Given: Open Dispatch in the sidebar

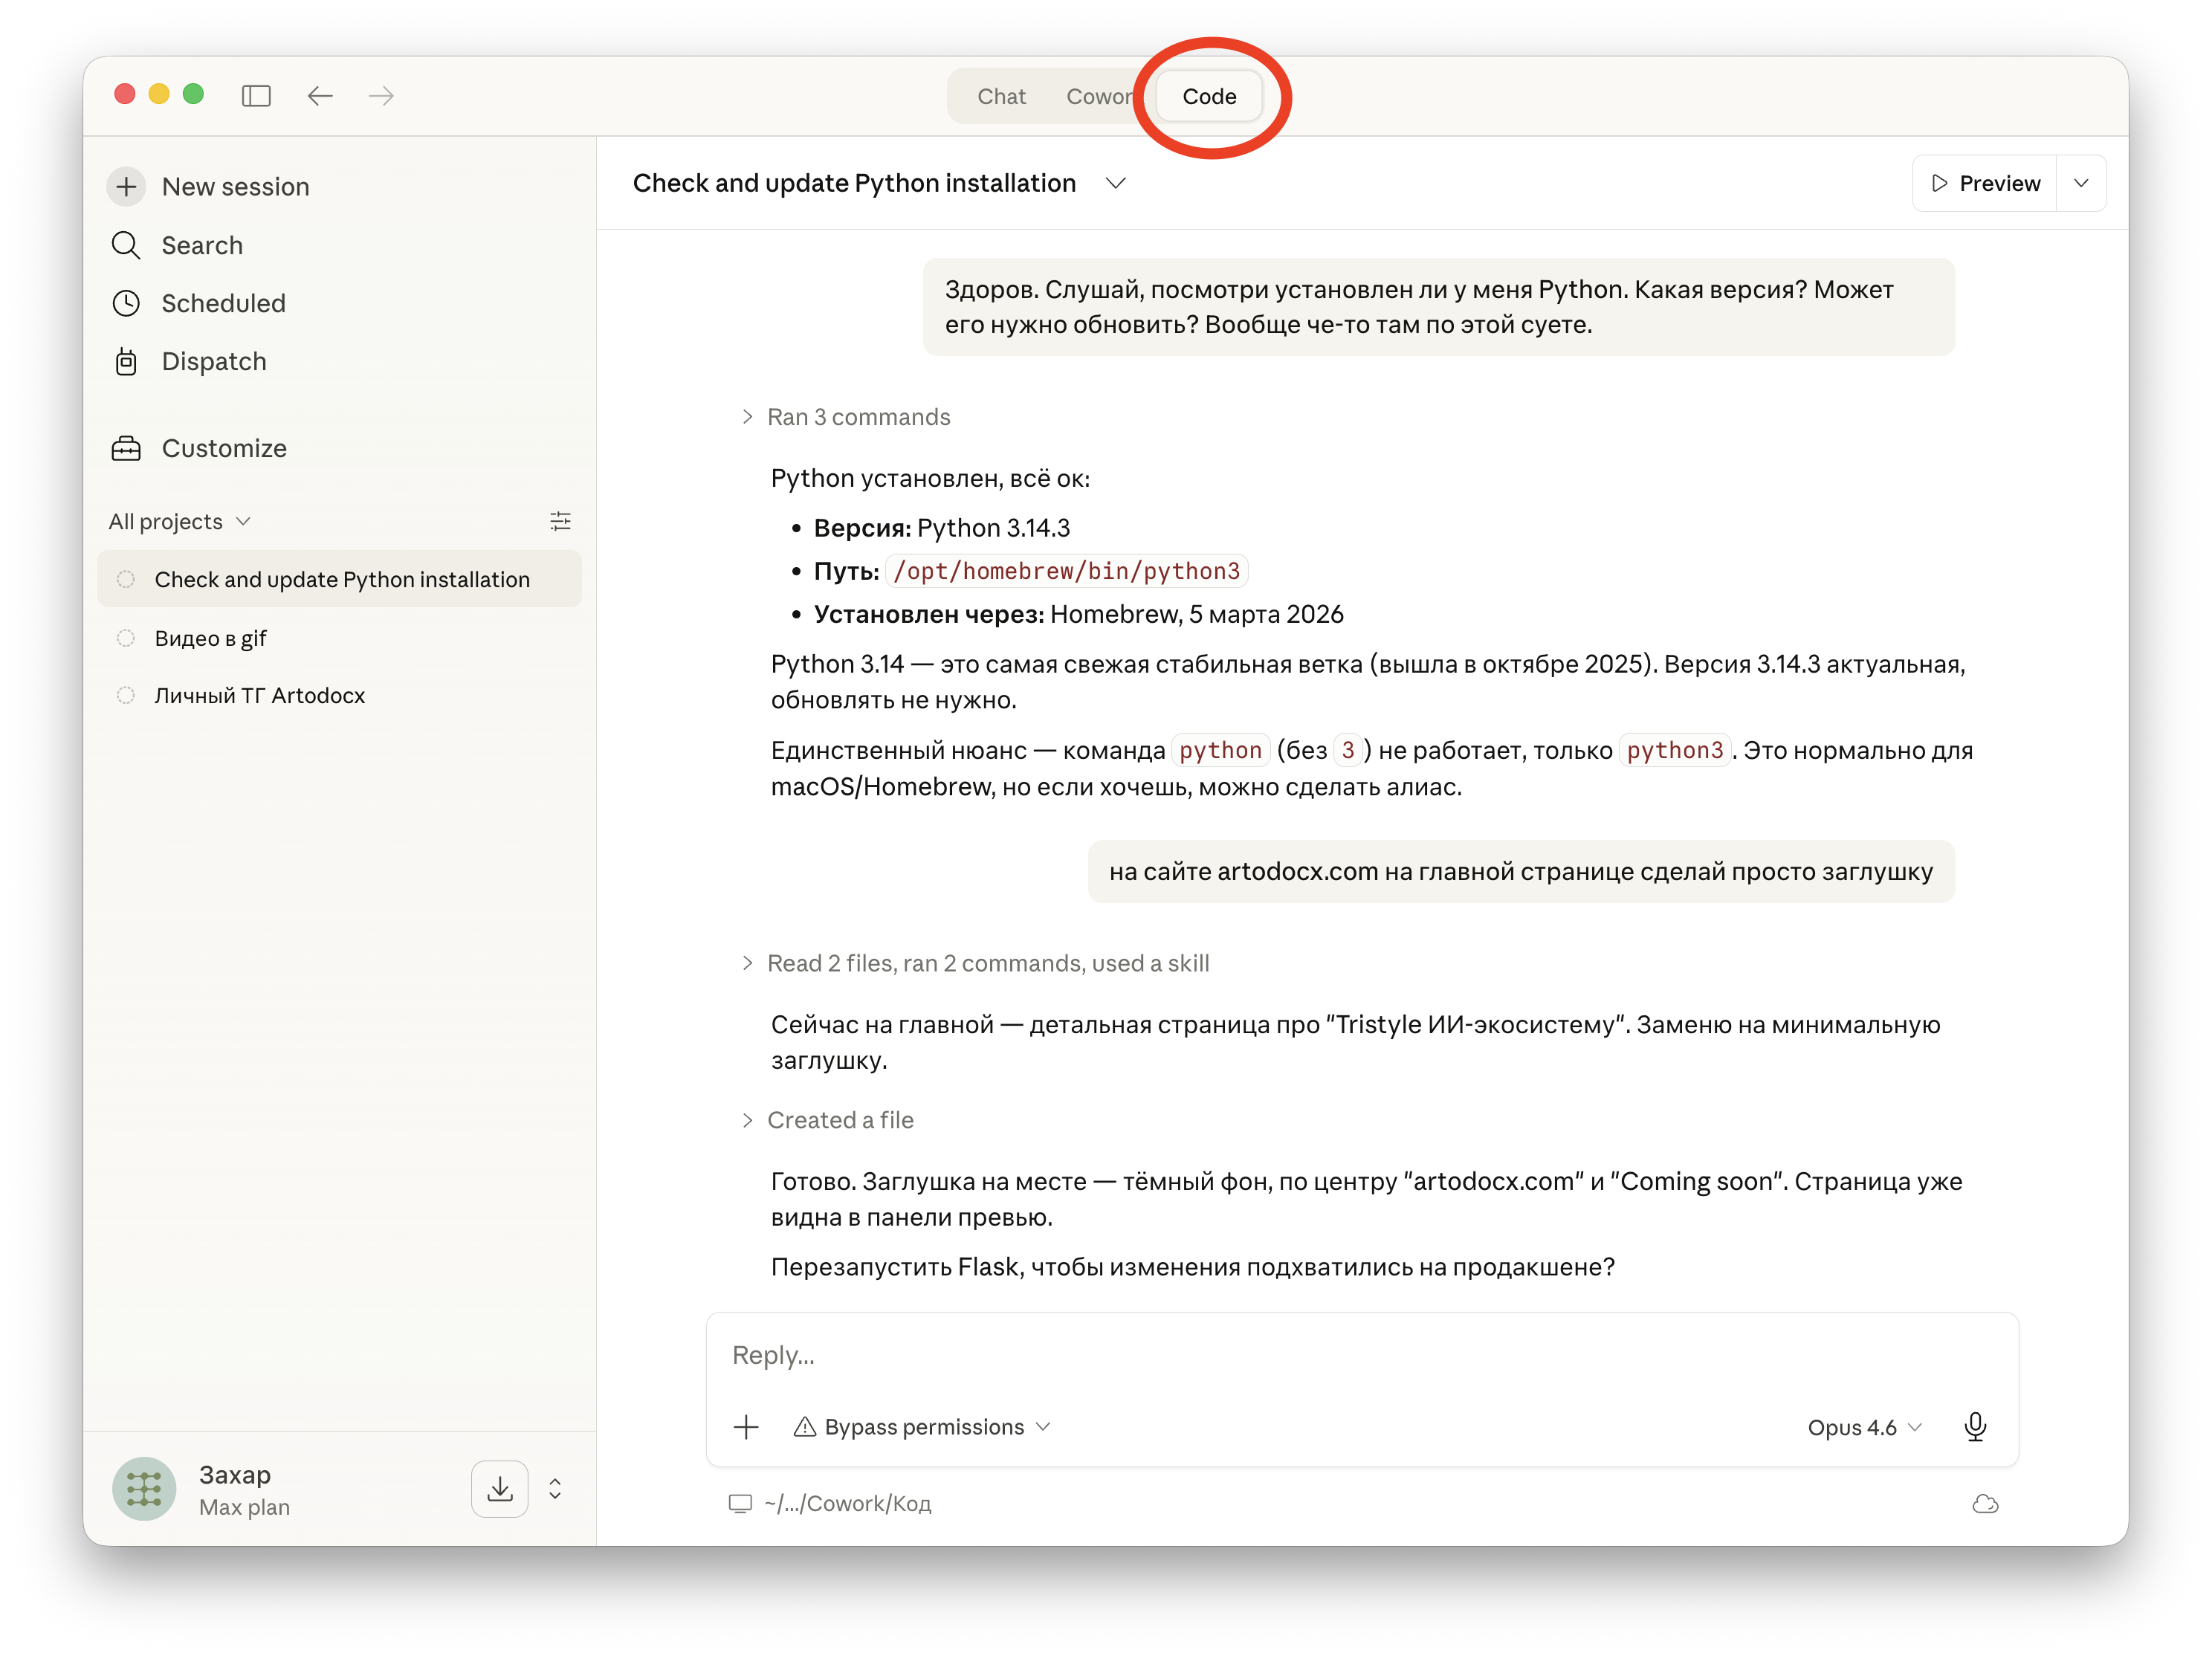Looking at the screenshot, I should coord(213,361).
